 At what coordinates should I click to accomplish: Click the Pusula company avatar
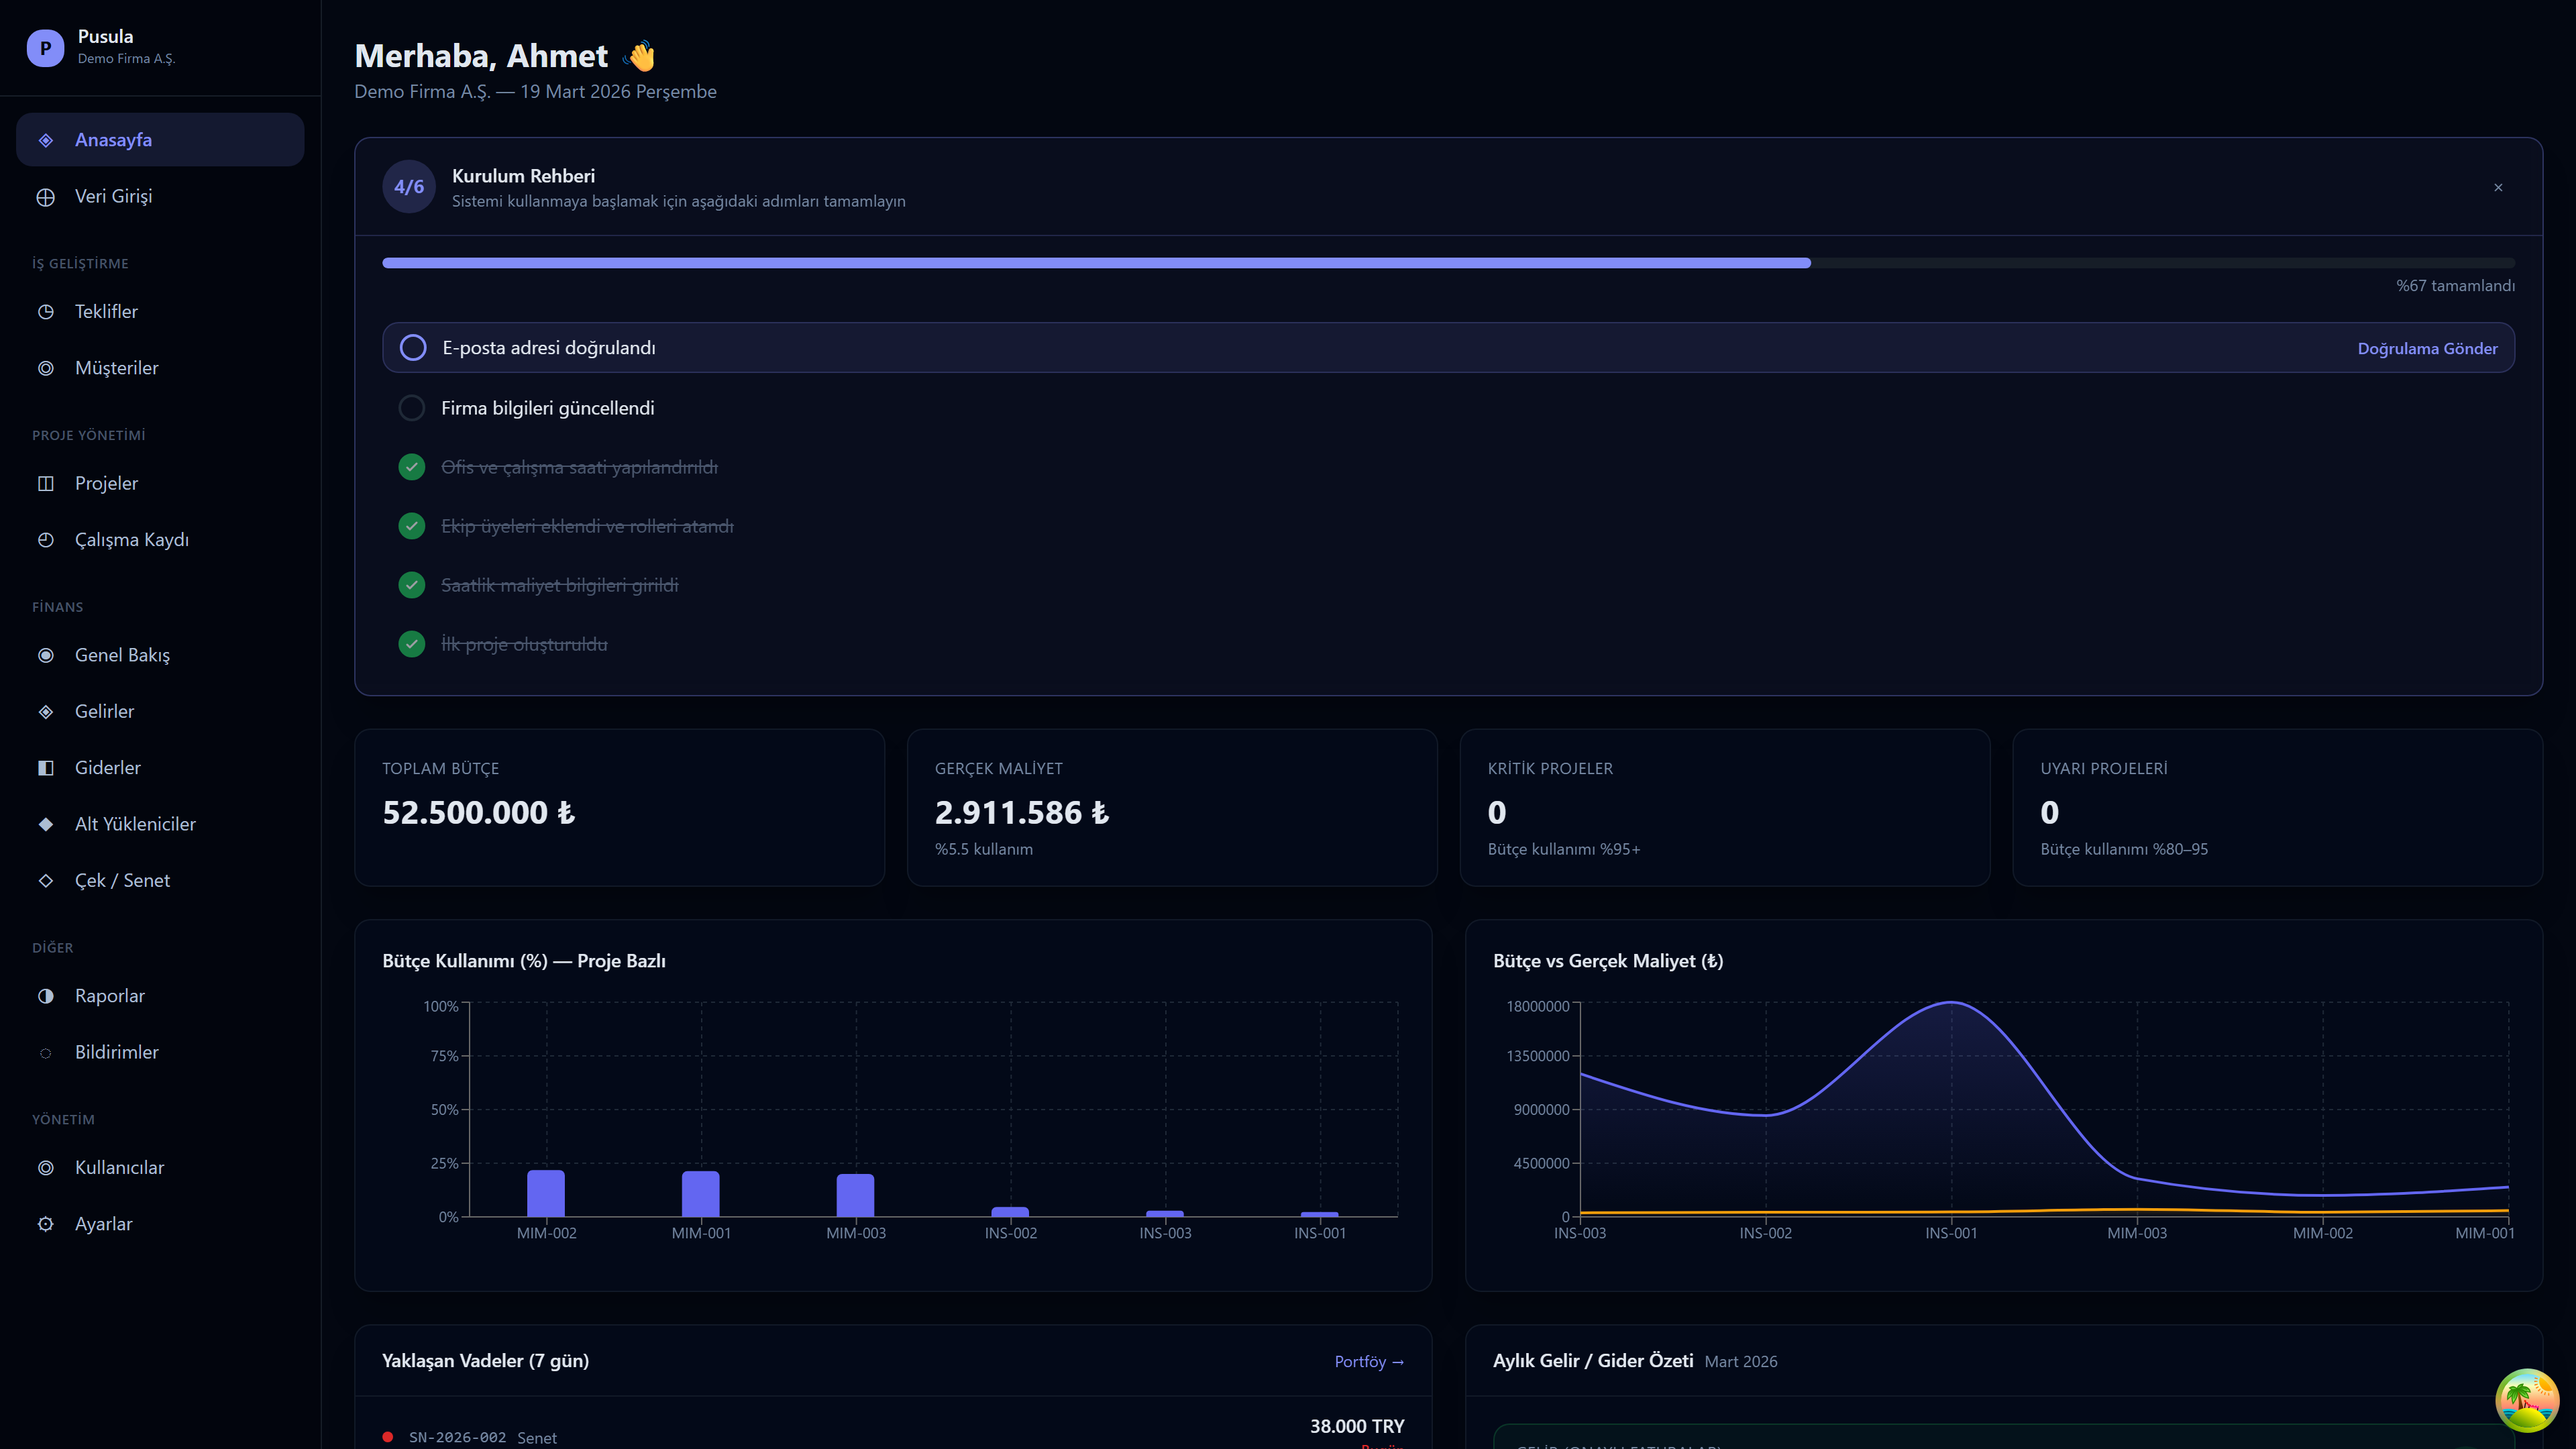point(45,47)
